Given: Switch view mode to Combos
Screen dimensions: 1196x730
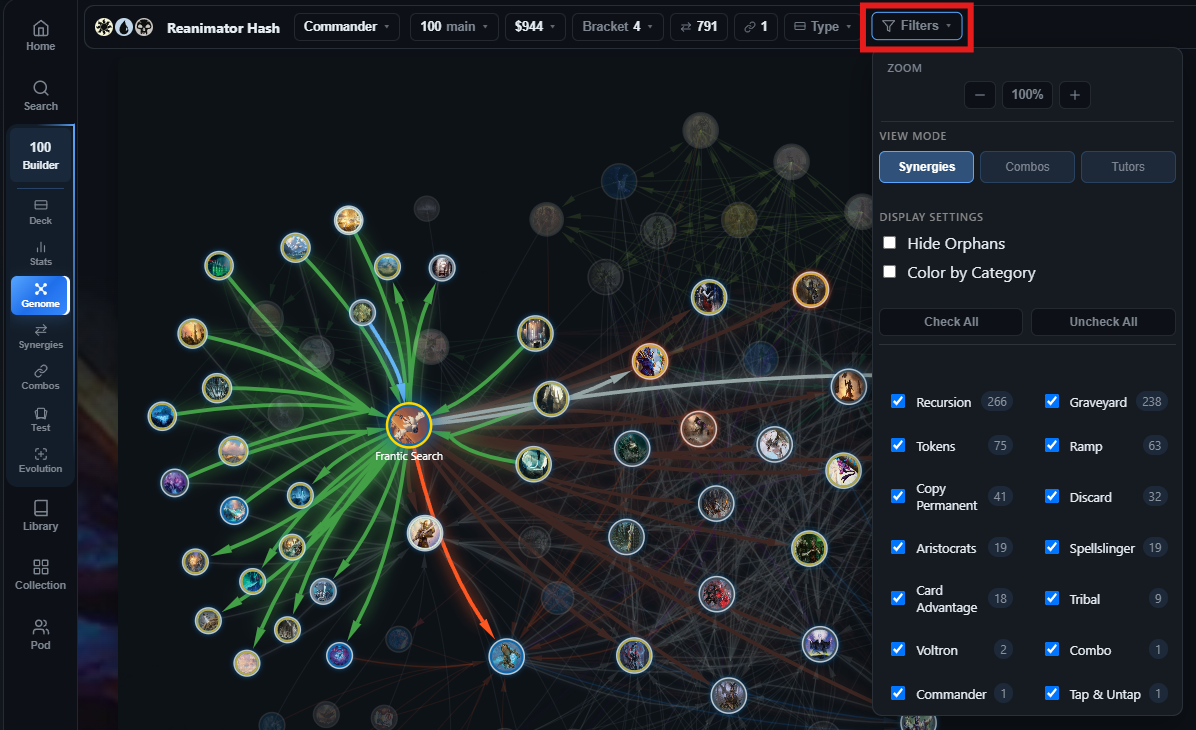Looking at the screenshot, I should click(x=1027, y=167).
